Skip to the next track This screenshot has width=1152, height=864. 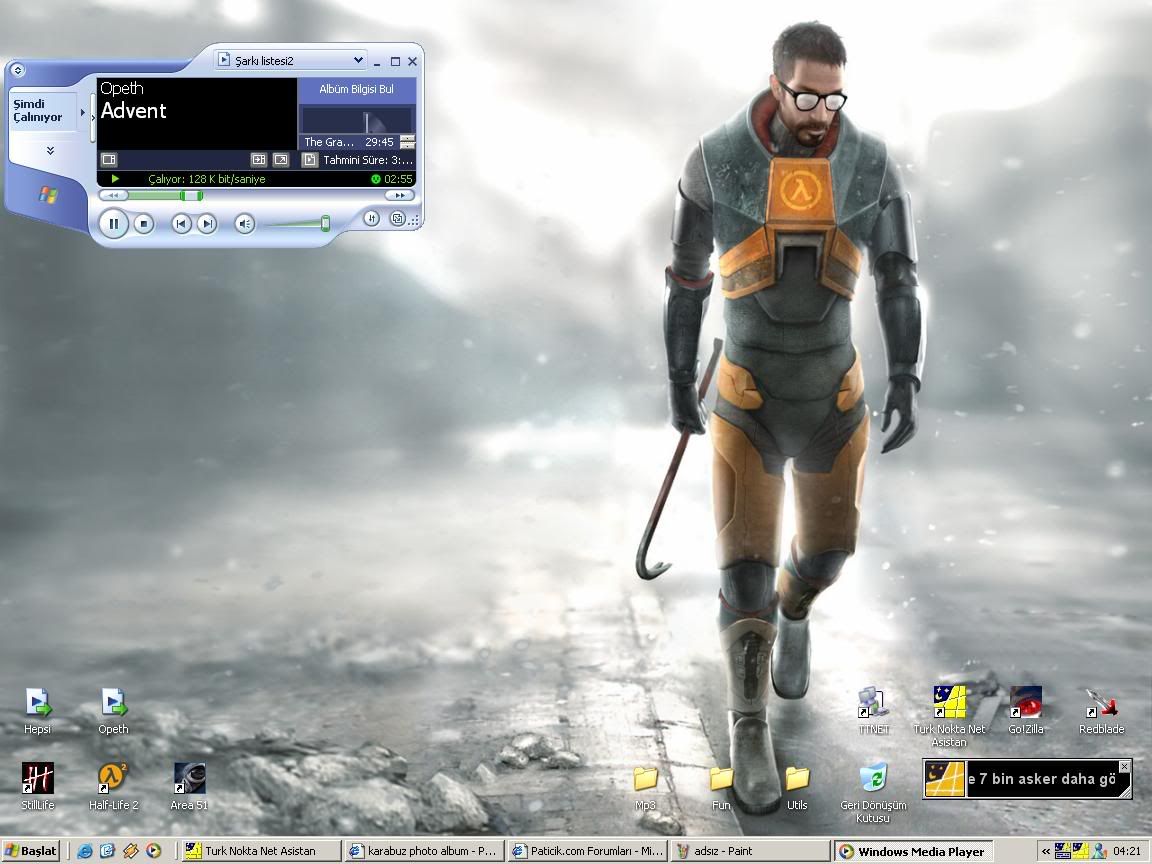206,224
